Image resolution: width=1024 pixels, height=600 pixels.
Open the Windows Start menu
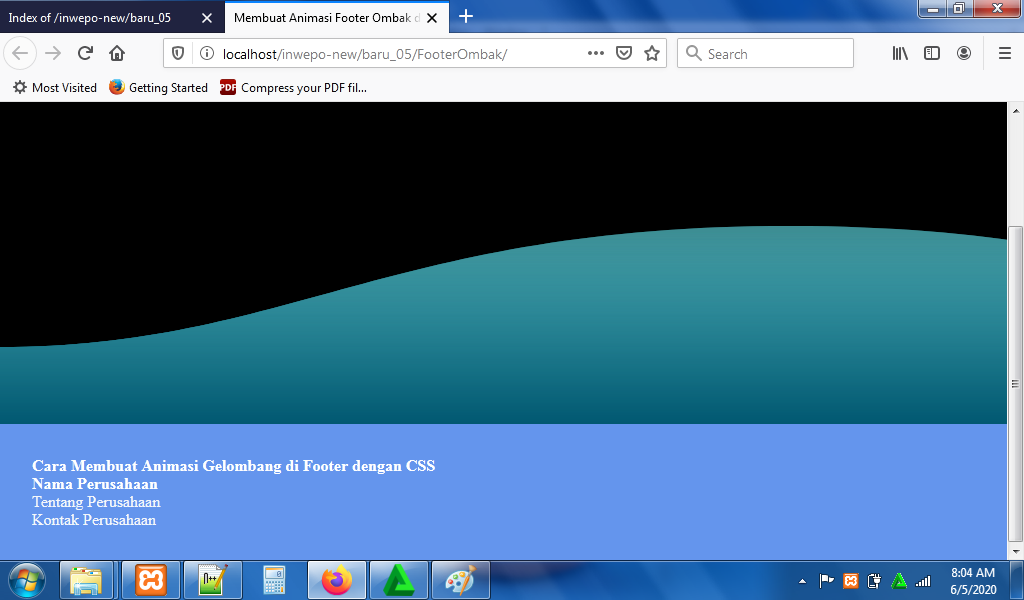click(x=27, y=580)
